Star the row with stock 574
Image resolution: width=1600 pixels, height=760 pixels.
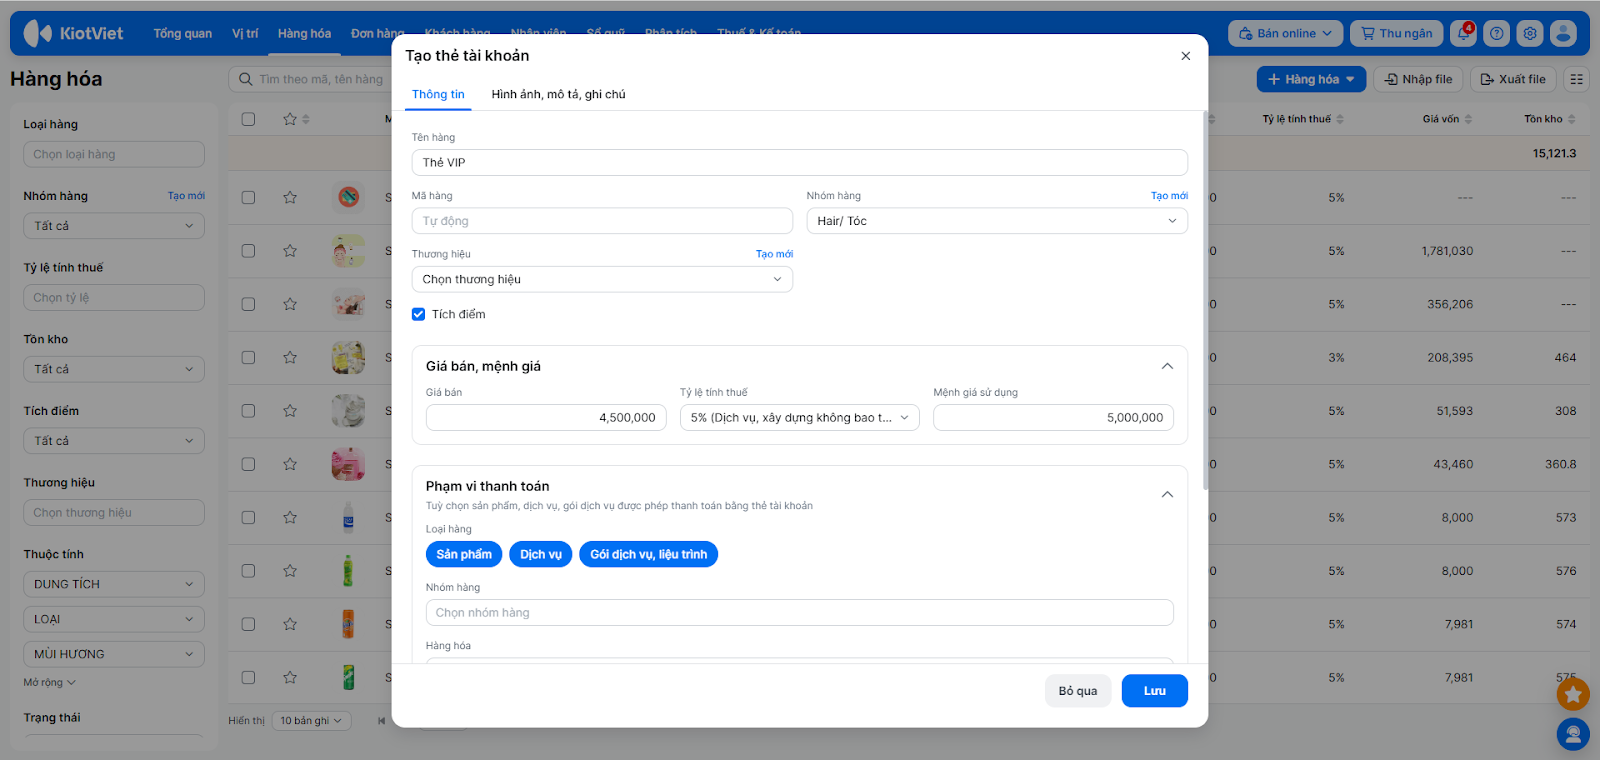pyautogui.click(x=290, y=624)
